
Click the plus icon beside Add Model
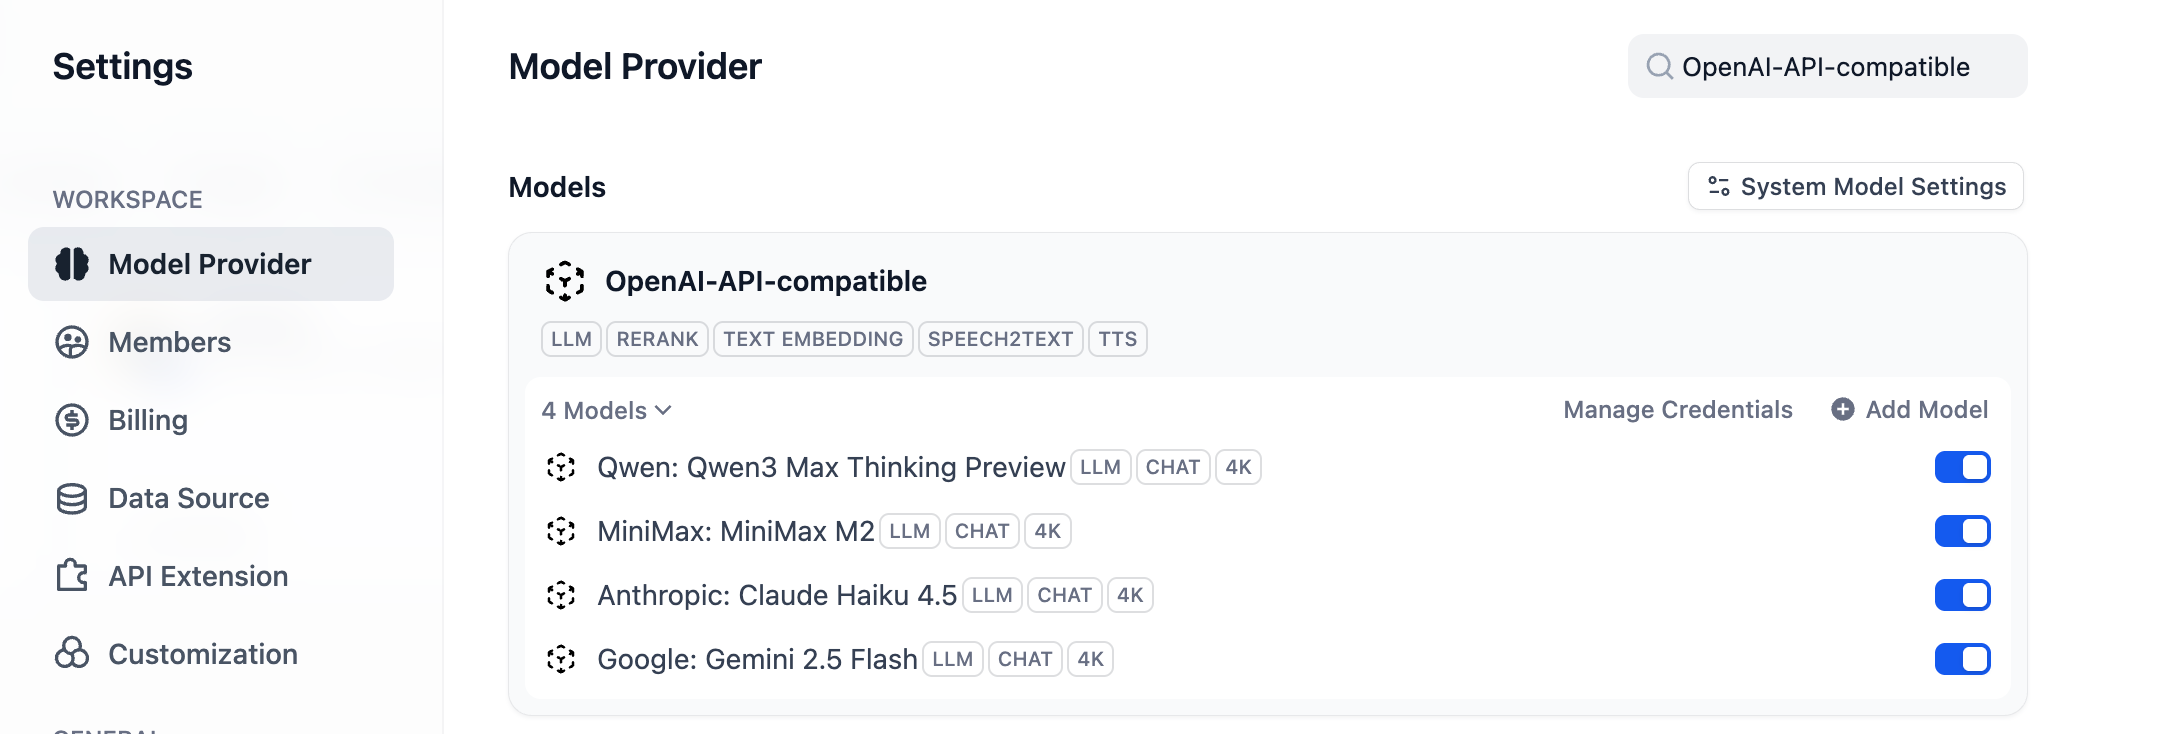pyautogui.click(x=1842, y=410)
